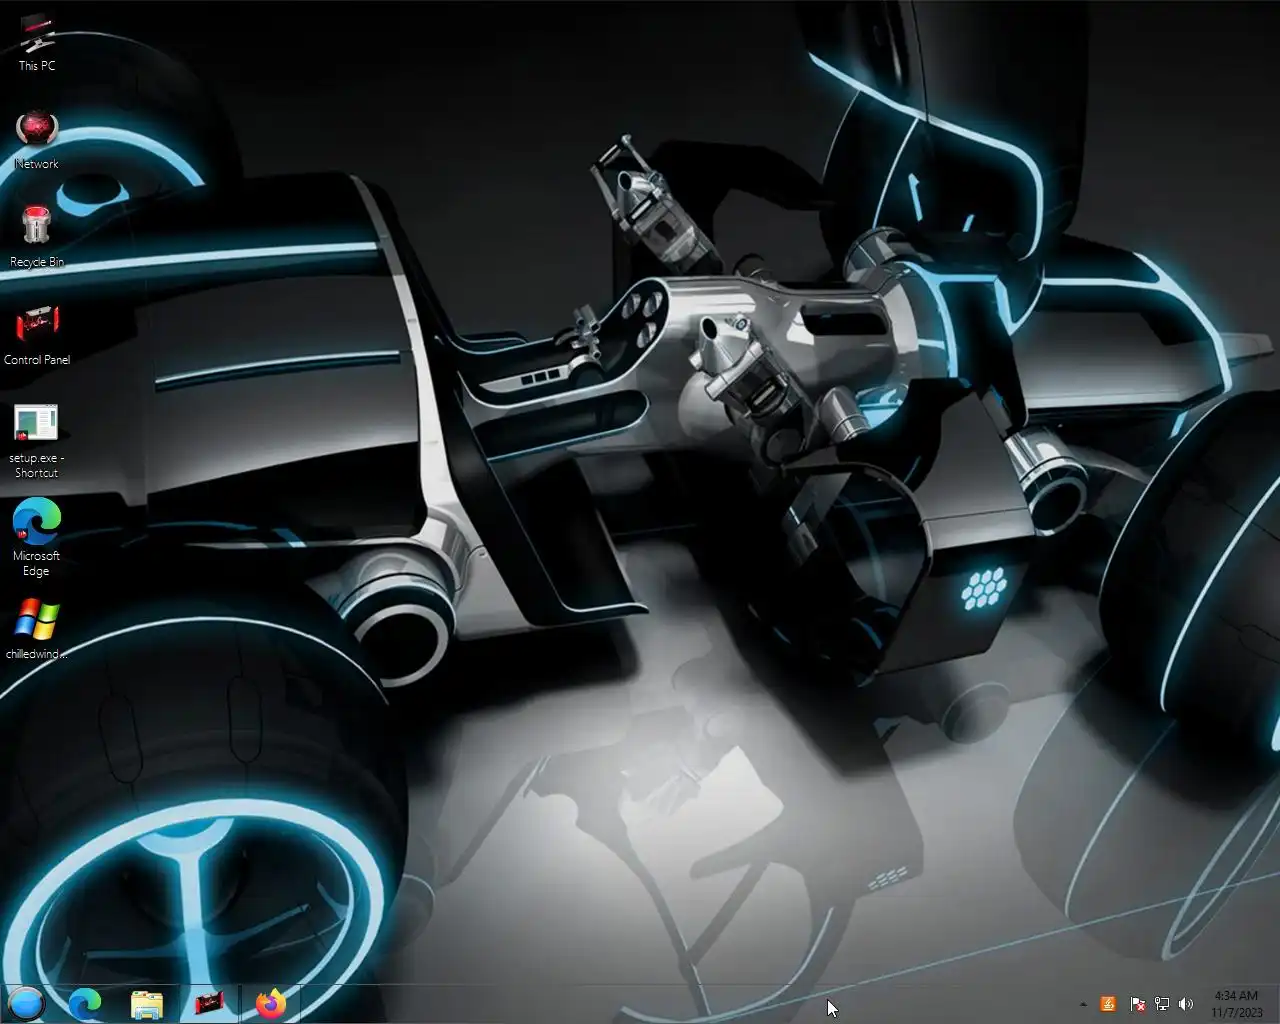Open the clock showing 4:34 AM
Image resolution: width=1280 pixels, height=1024 pixels.
(x=1236, y=1004)
